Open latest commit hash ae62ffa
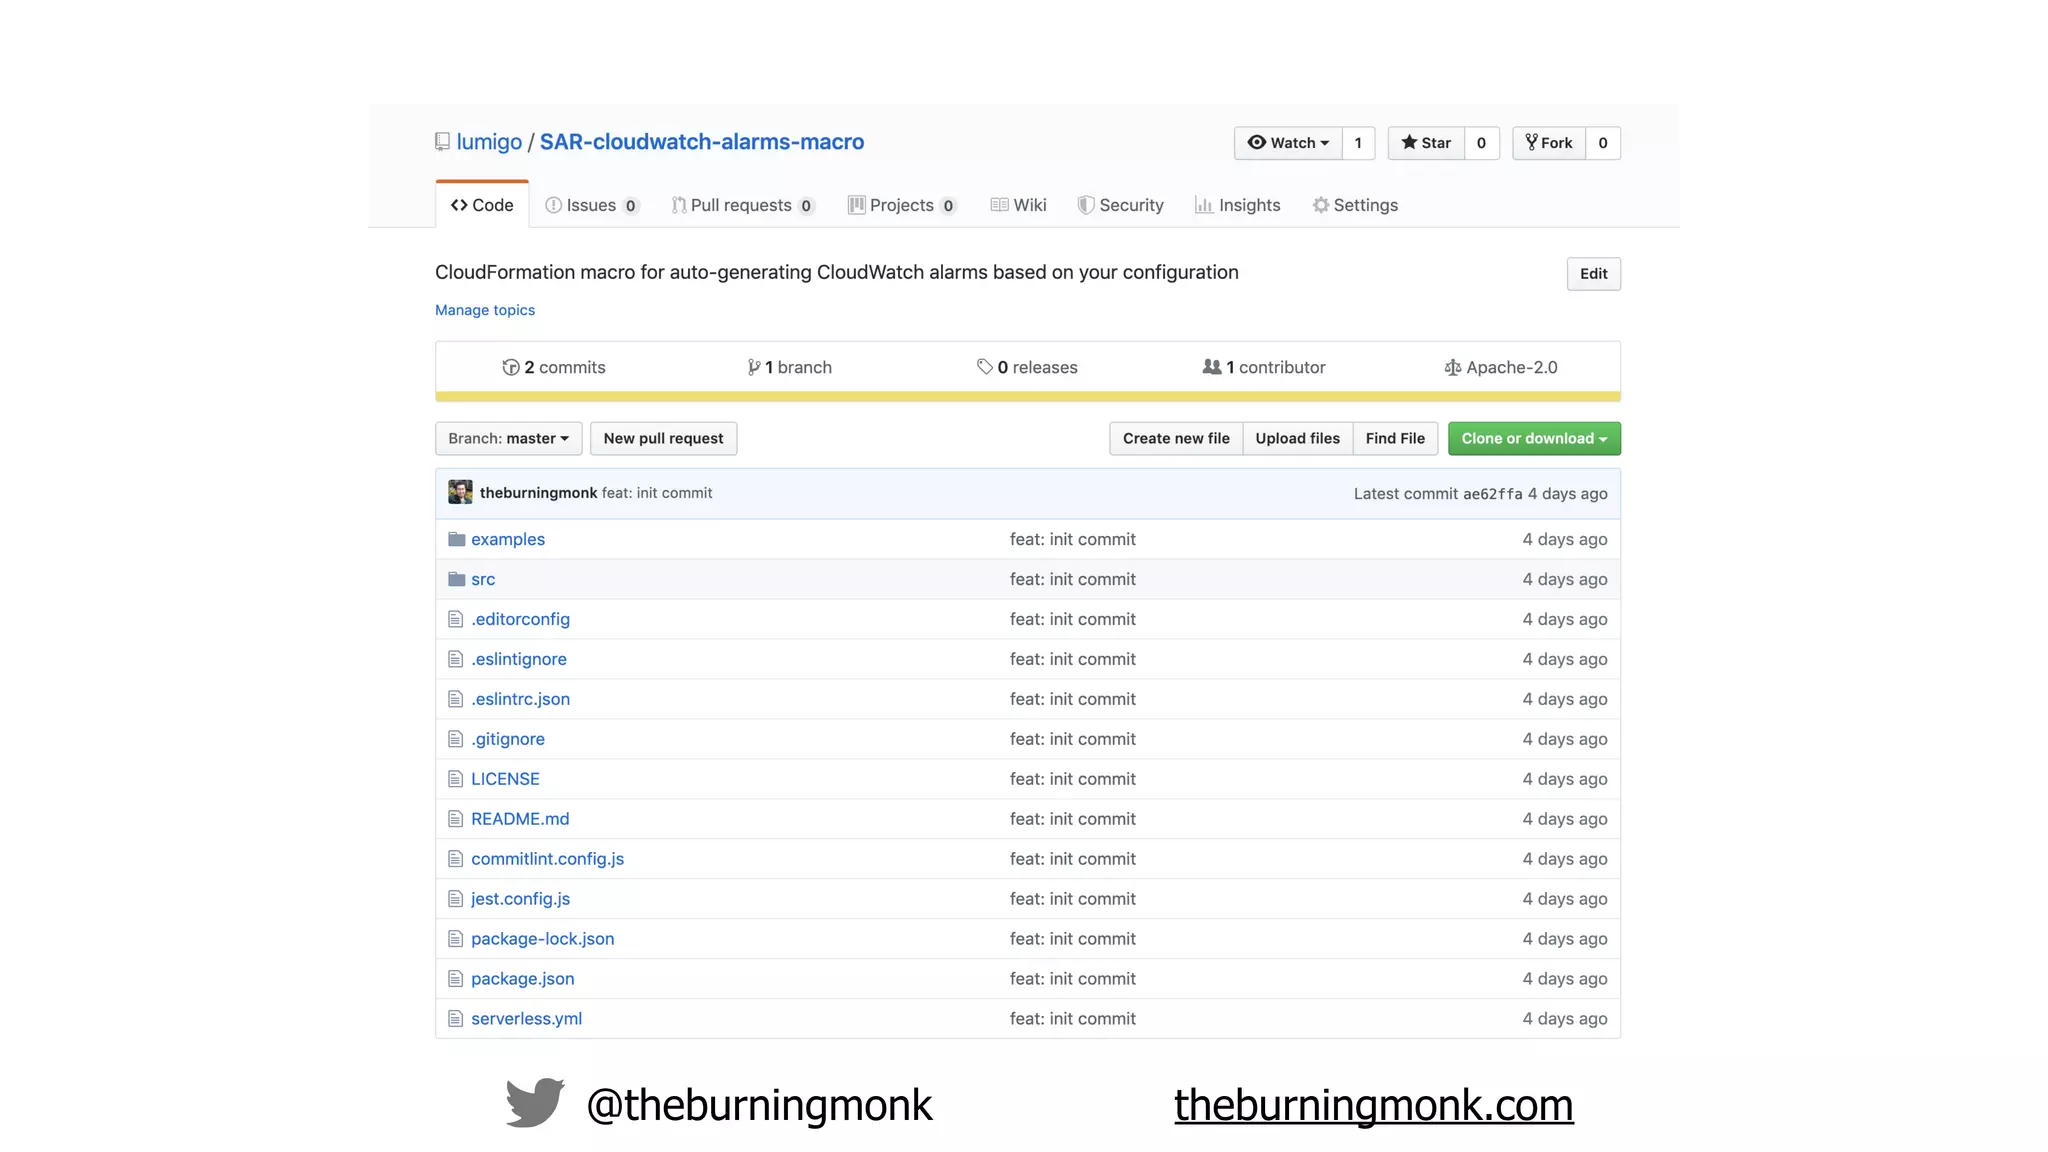The width and height of the screenshot is (2048, 1152). (1492, 494)
